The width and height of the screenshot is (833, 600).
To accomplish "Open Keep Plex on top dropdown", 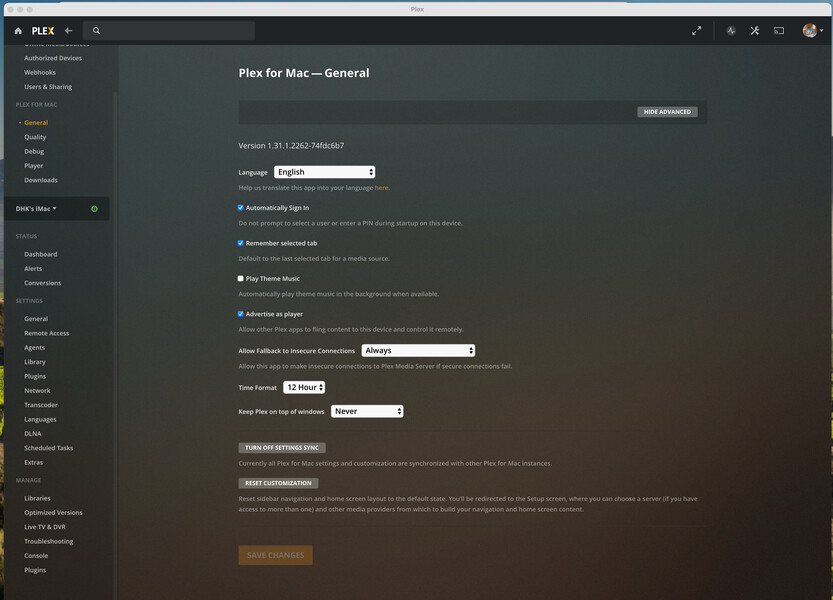I will click(x=367, y=411).
